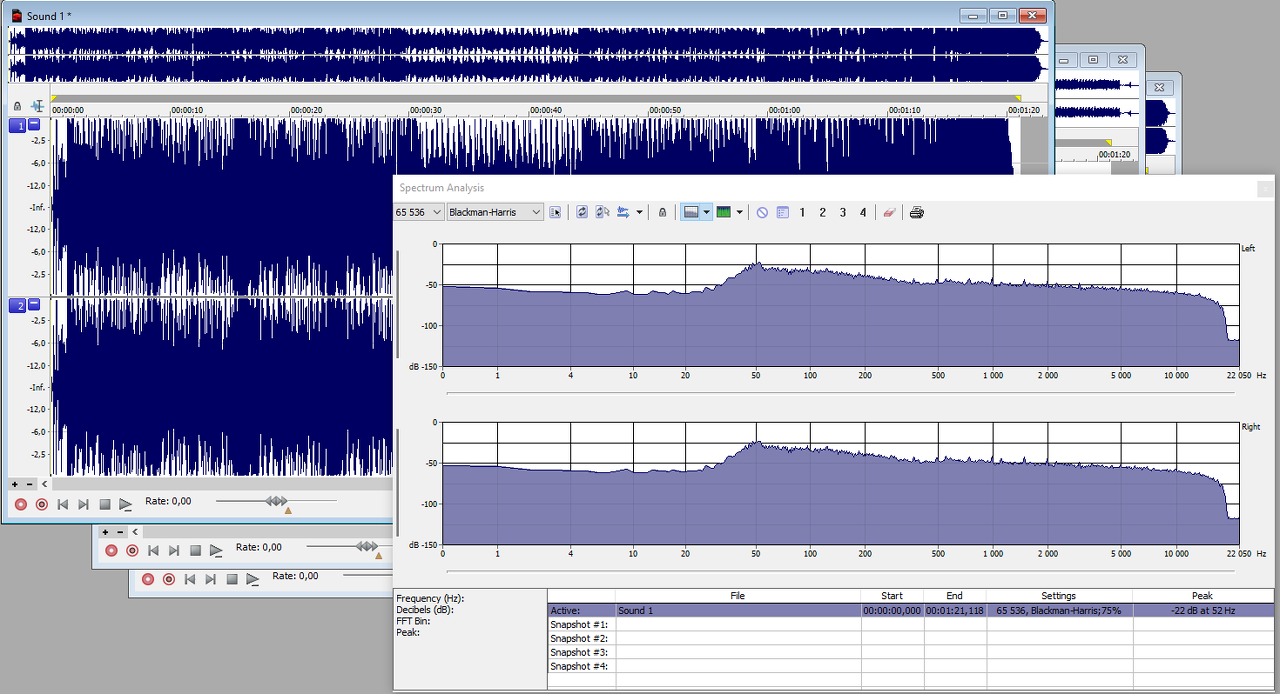Toggle channel 2 button in Sound 1 window
Screen dimensions: 1280x694
[x=17, y=305]
